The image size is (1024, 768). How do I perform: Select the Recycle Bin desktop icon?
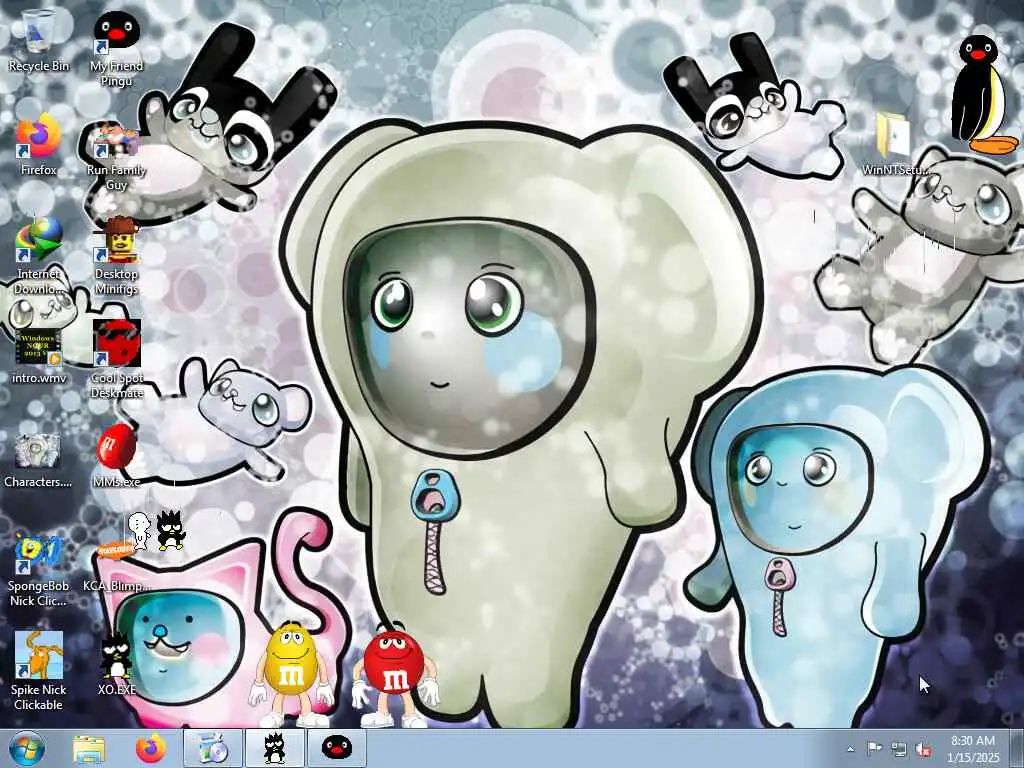[39, 39]
